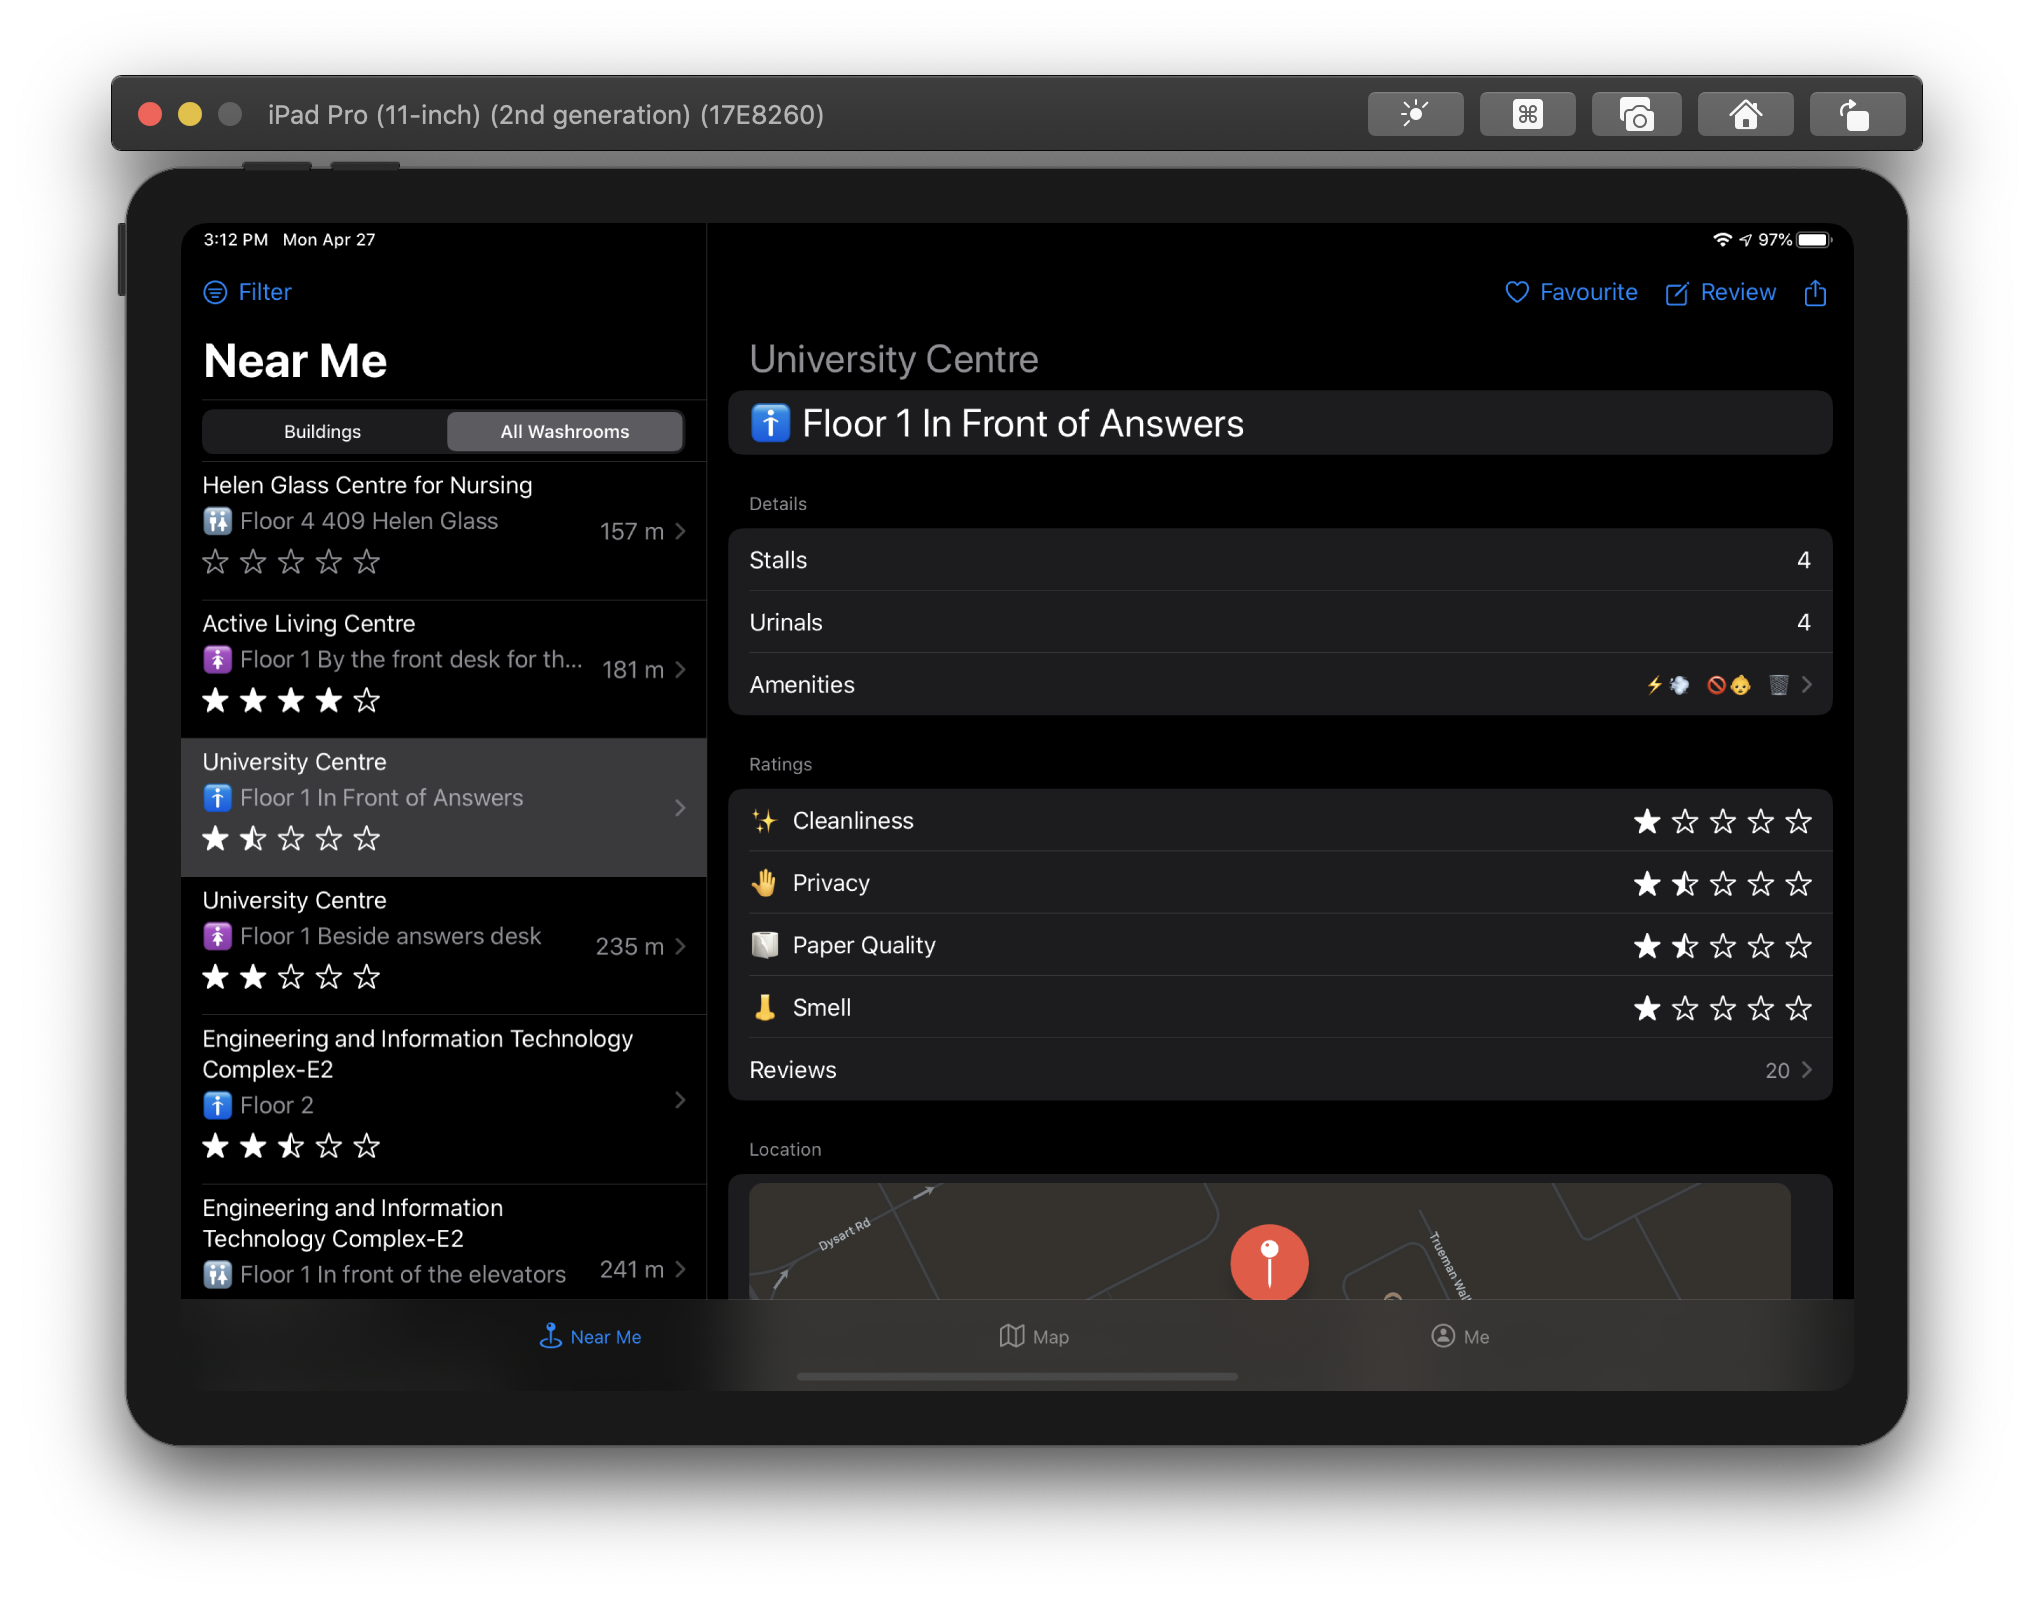Click the Review compose icon

coord(1677,293)
